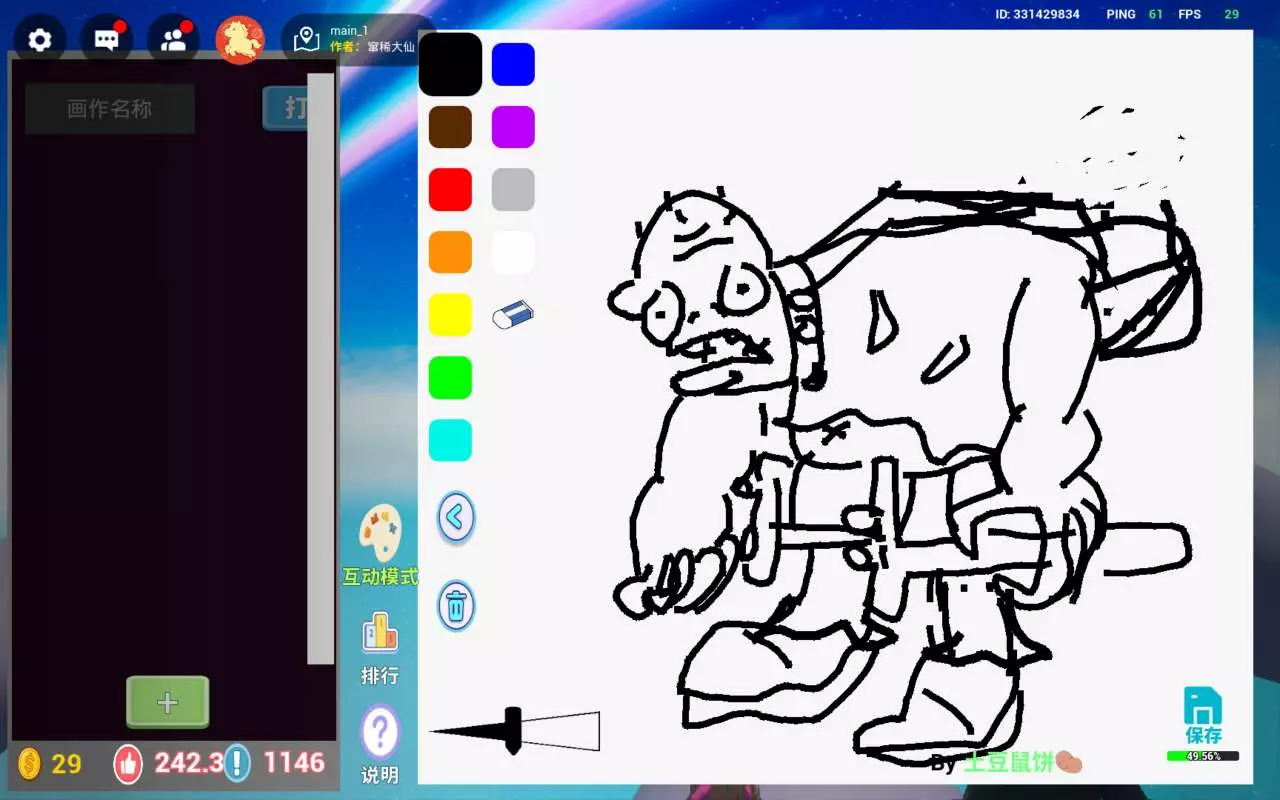Click the PING value 61
The height and width of the screenshot is (800, 1280).
(1156, 14)
